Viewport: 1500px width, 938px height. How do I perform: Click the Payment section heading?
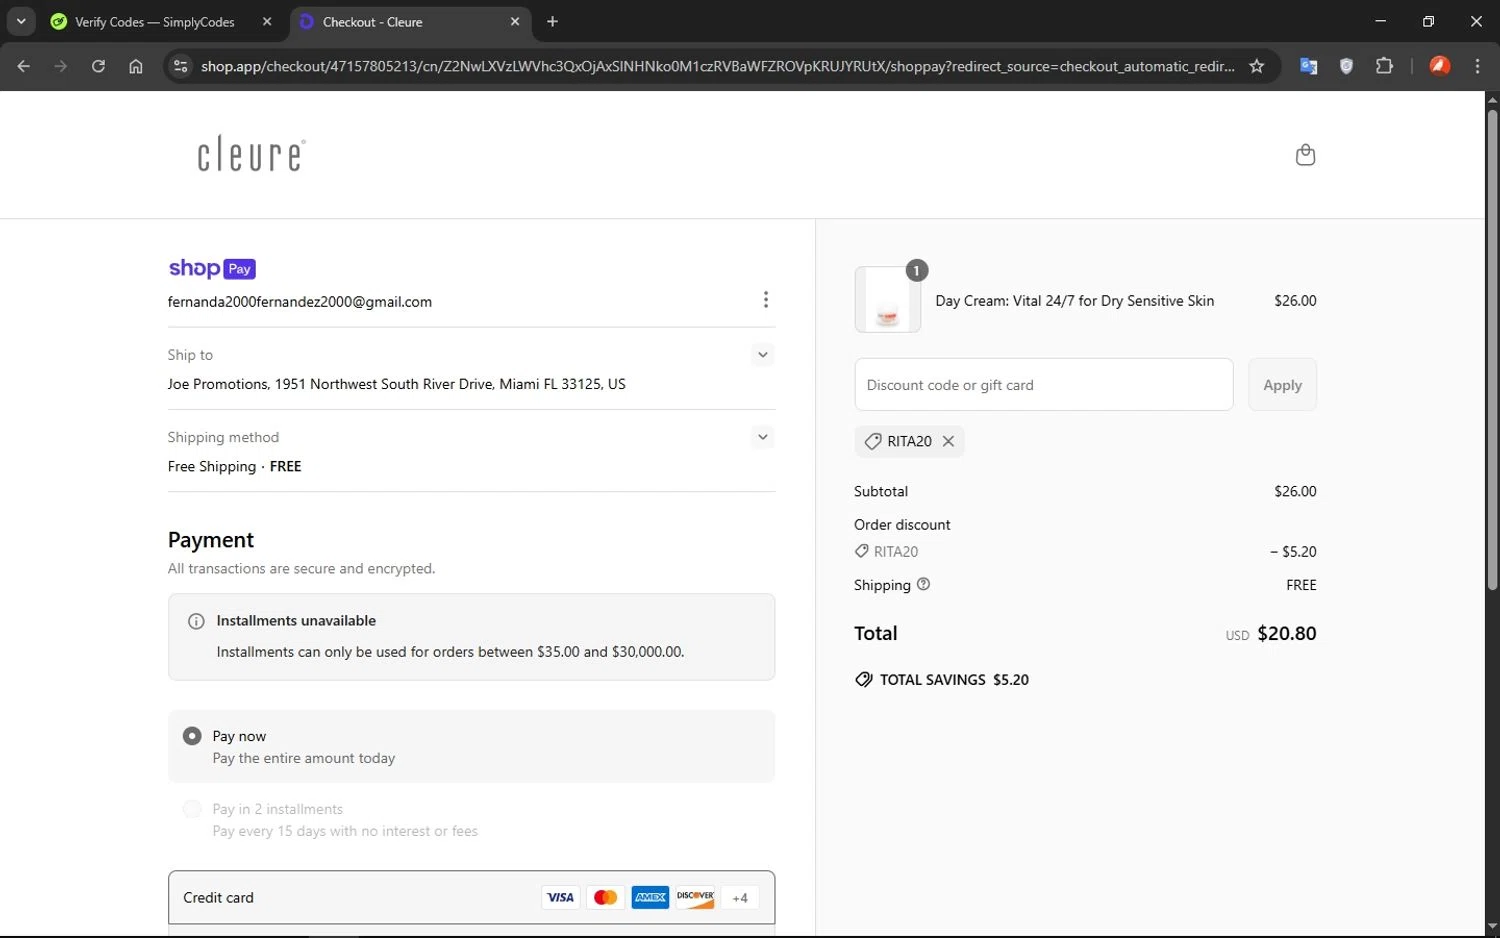(211, 540)
